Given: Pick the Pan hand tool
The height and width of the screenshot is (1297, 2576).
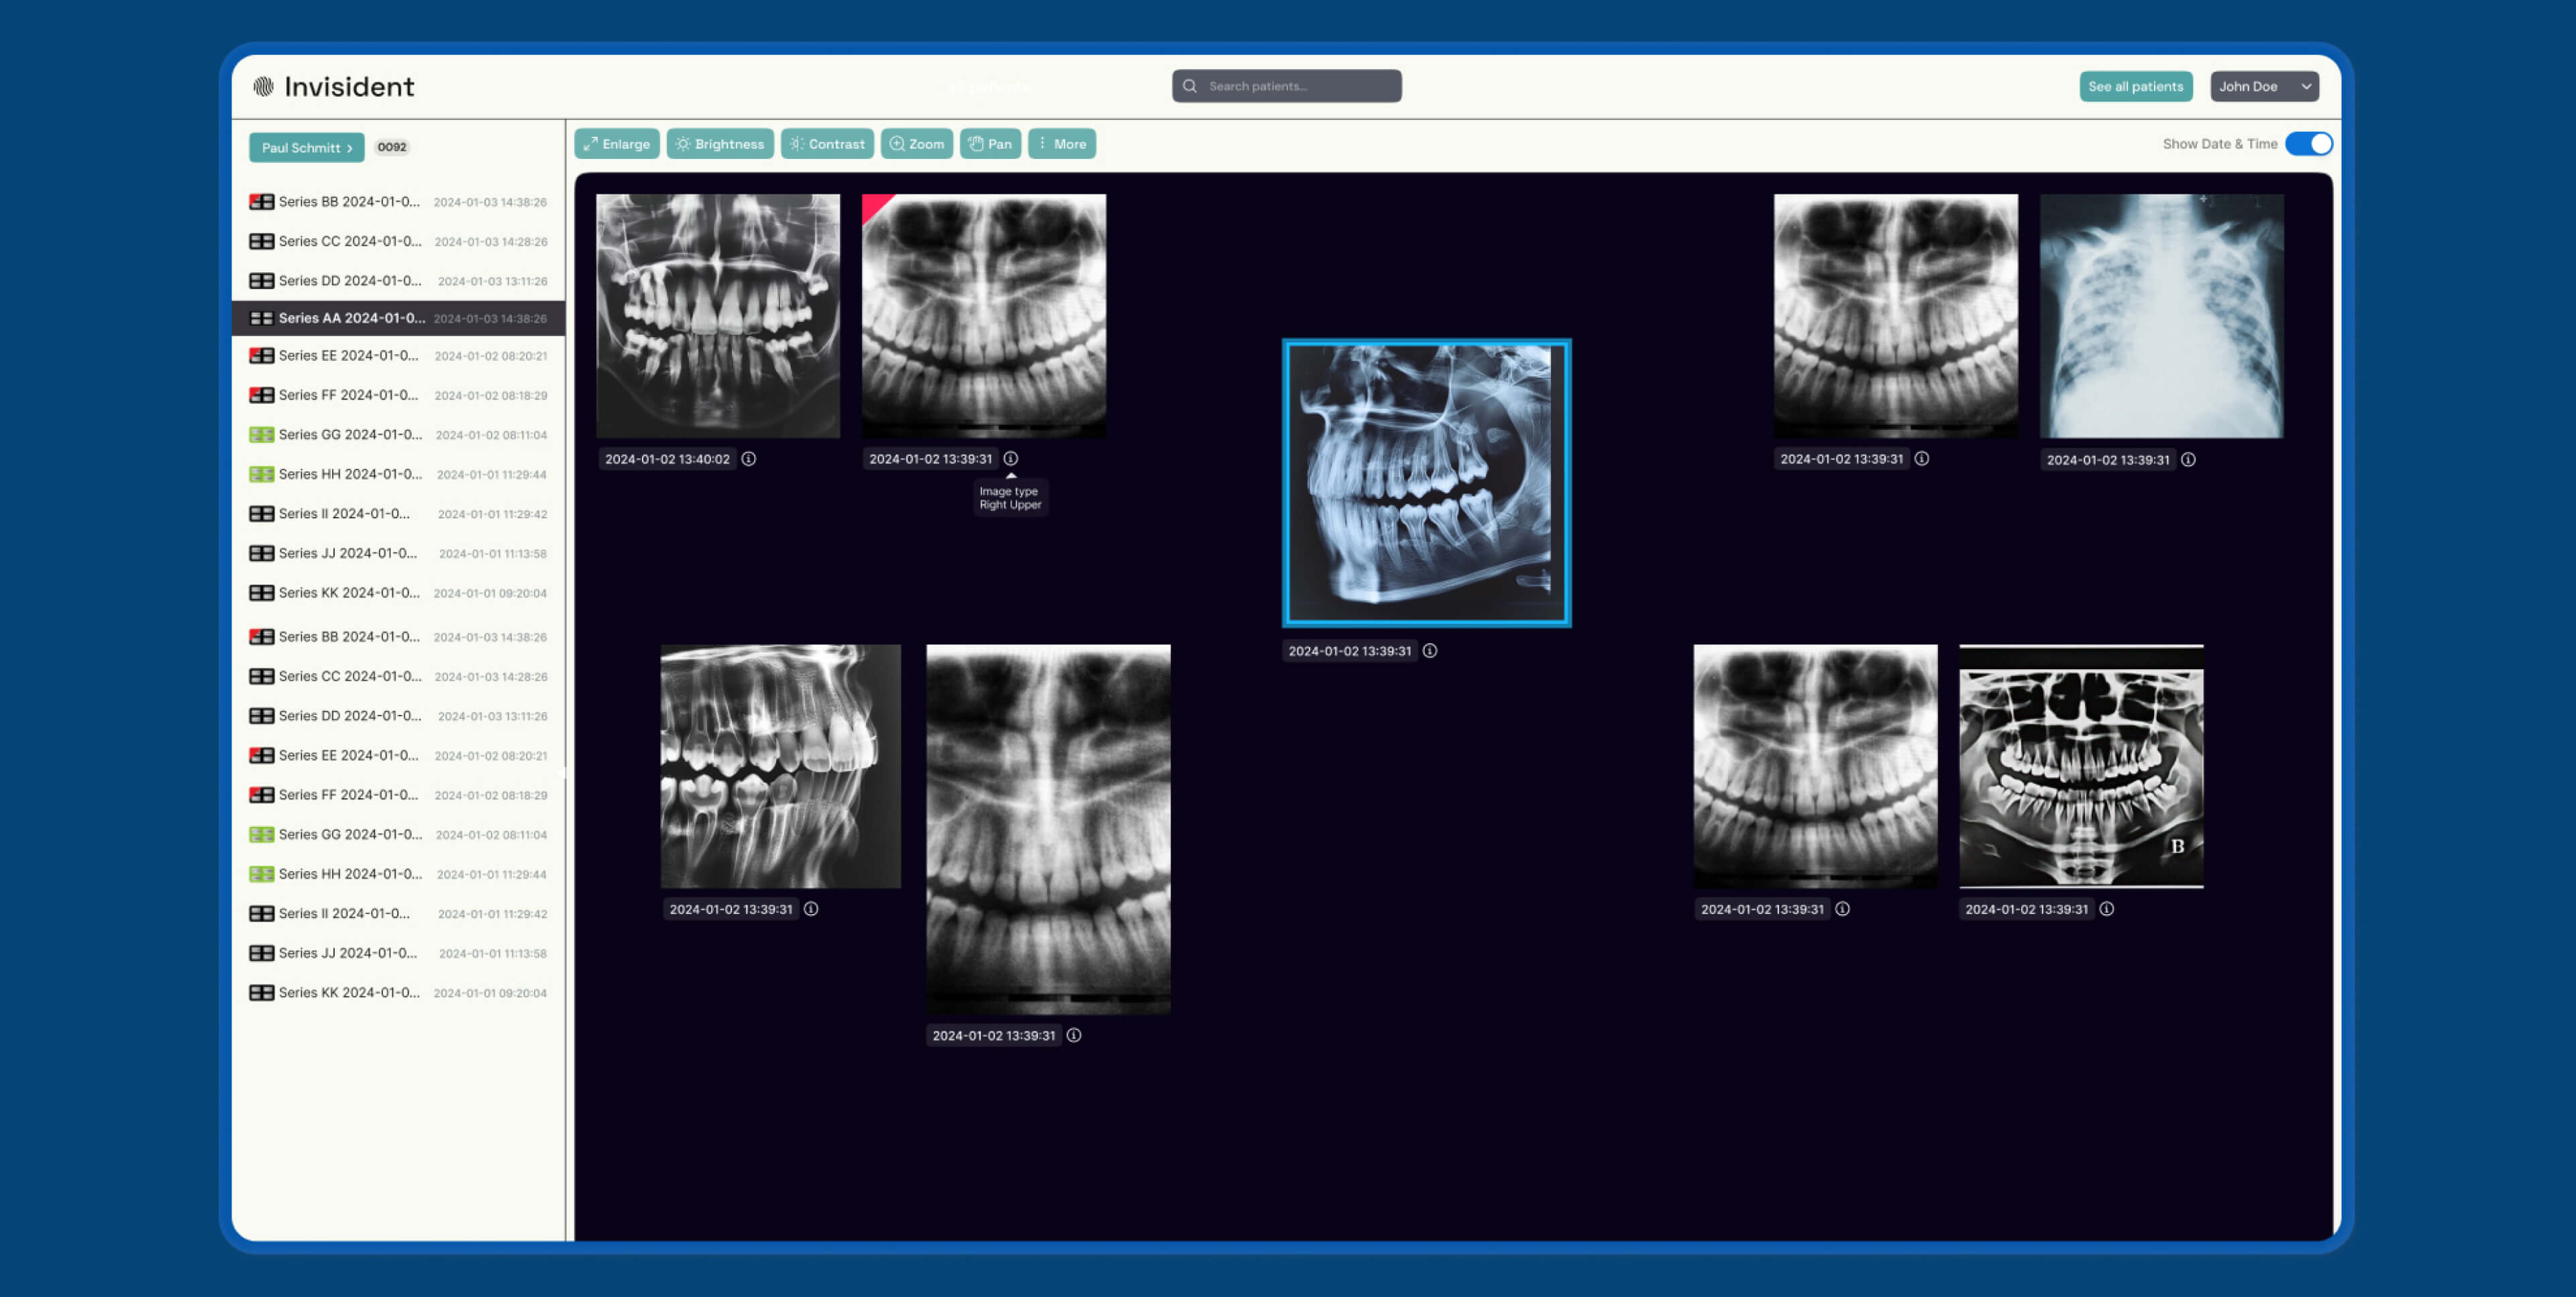Looking at the screenshot, I should [x=990, y=144].
